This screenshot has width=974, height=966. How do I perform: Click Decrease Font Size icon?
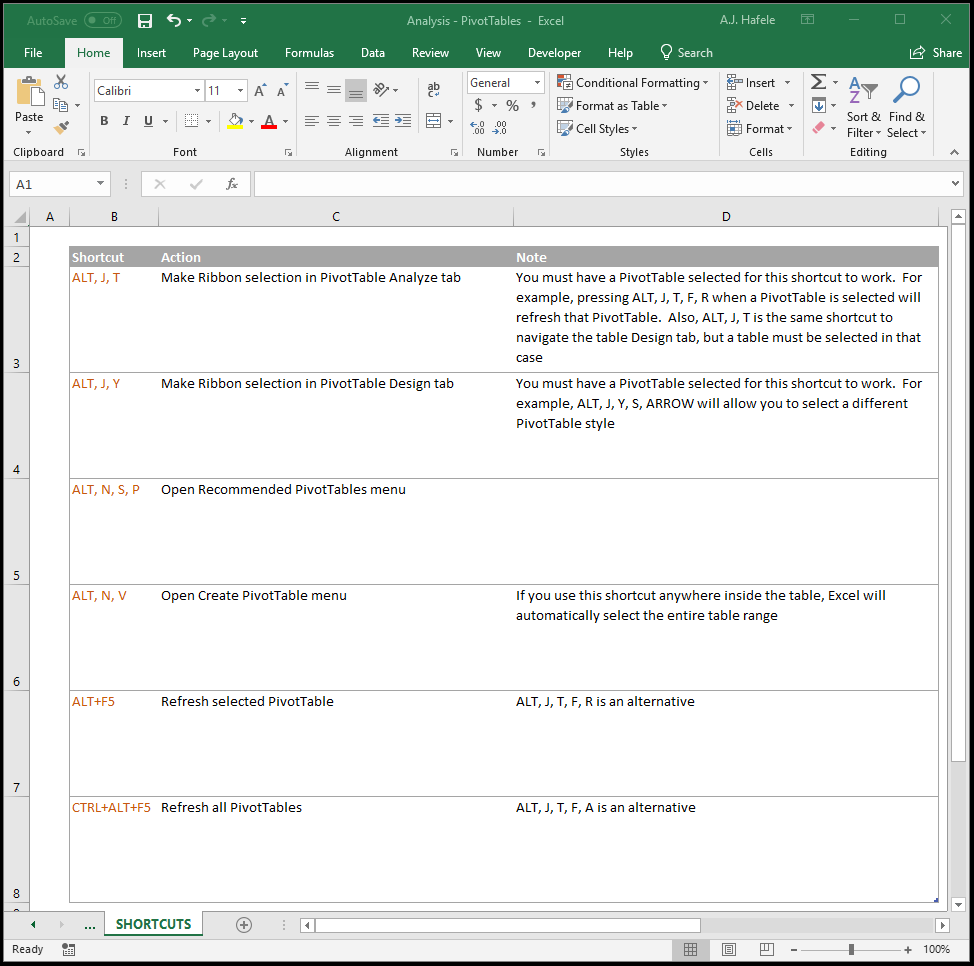(x=283, y=91)
